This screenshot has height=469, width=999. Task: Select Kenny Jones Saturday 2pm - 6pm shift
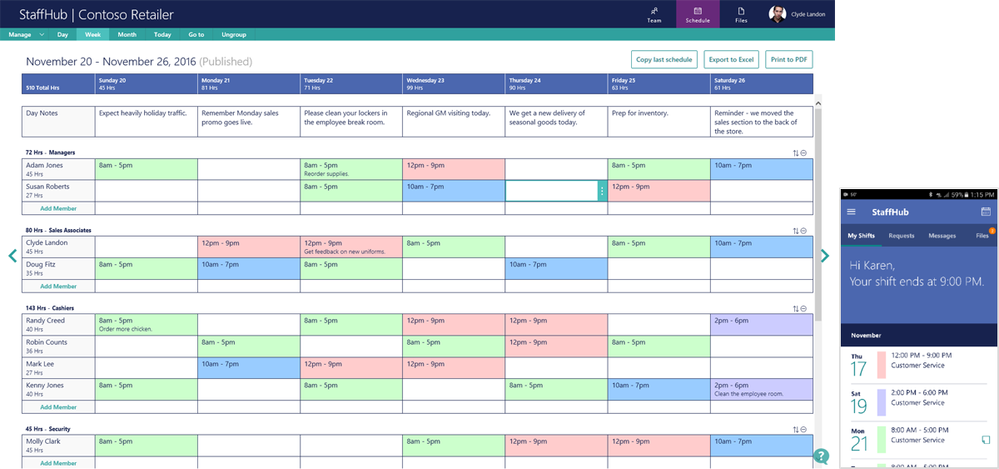(x=761, y=389)
